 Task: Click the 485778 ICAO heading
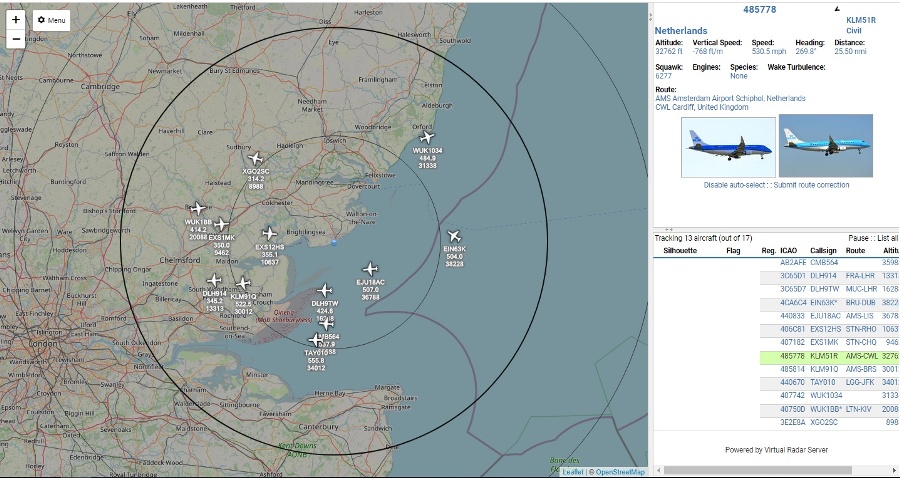[x=759, y=10]
